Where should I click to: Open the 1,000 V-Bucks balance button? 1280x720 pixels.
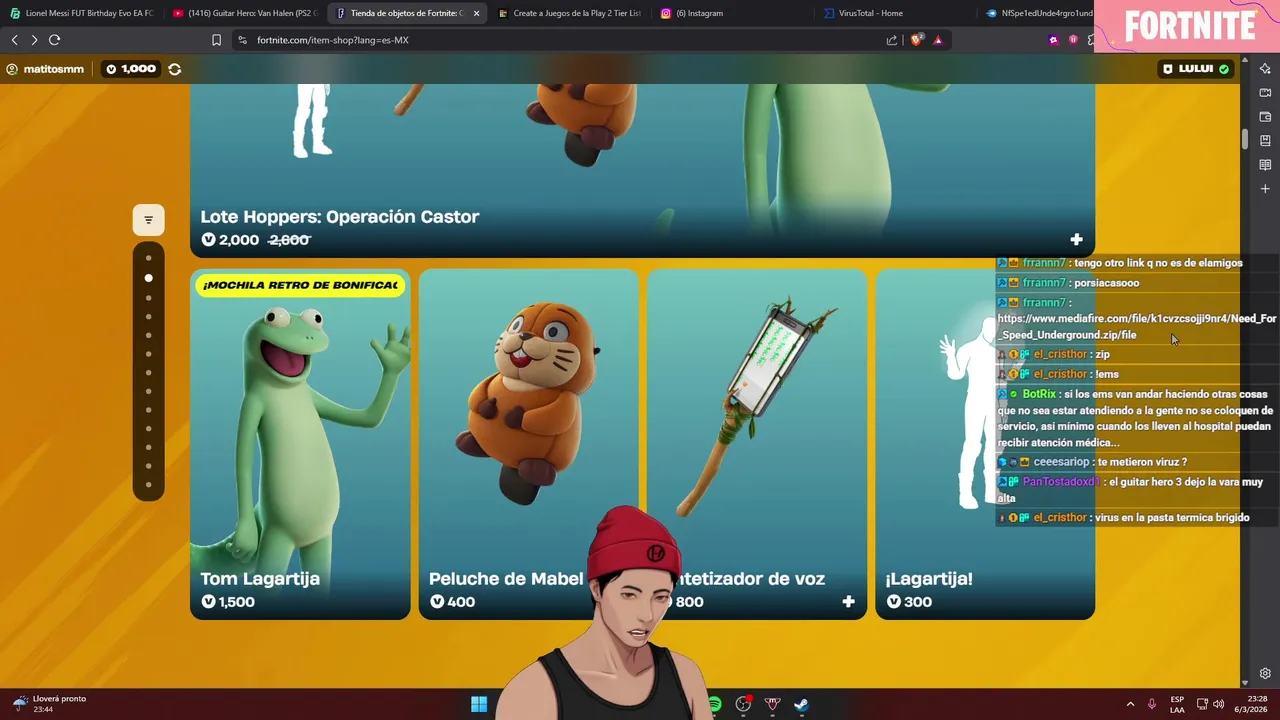(x=131, y=69)
